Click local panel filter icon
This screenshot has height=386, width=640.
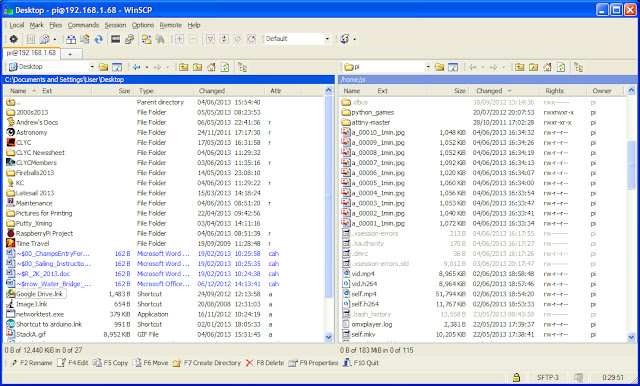[117, 67]
